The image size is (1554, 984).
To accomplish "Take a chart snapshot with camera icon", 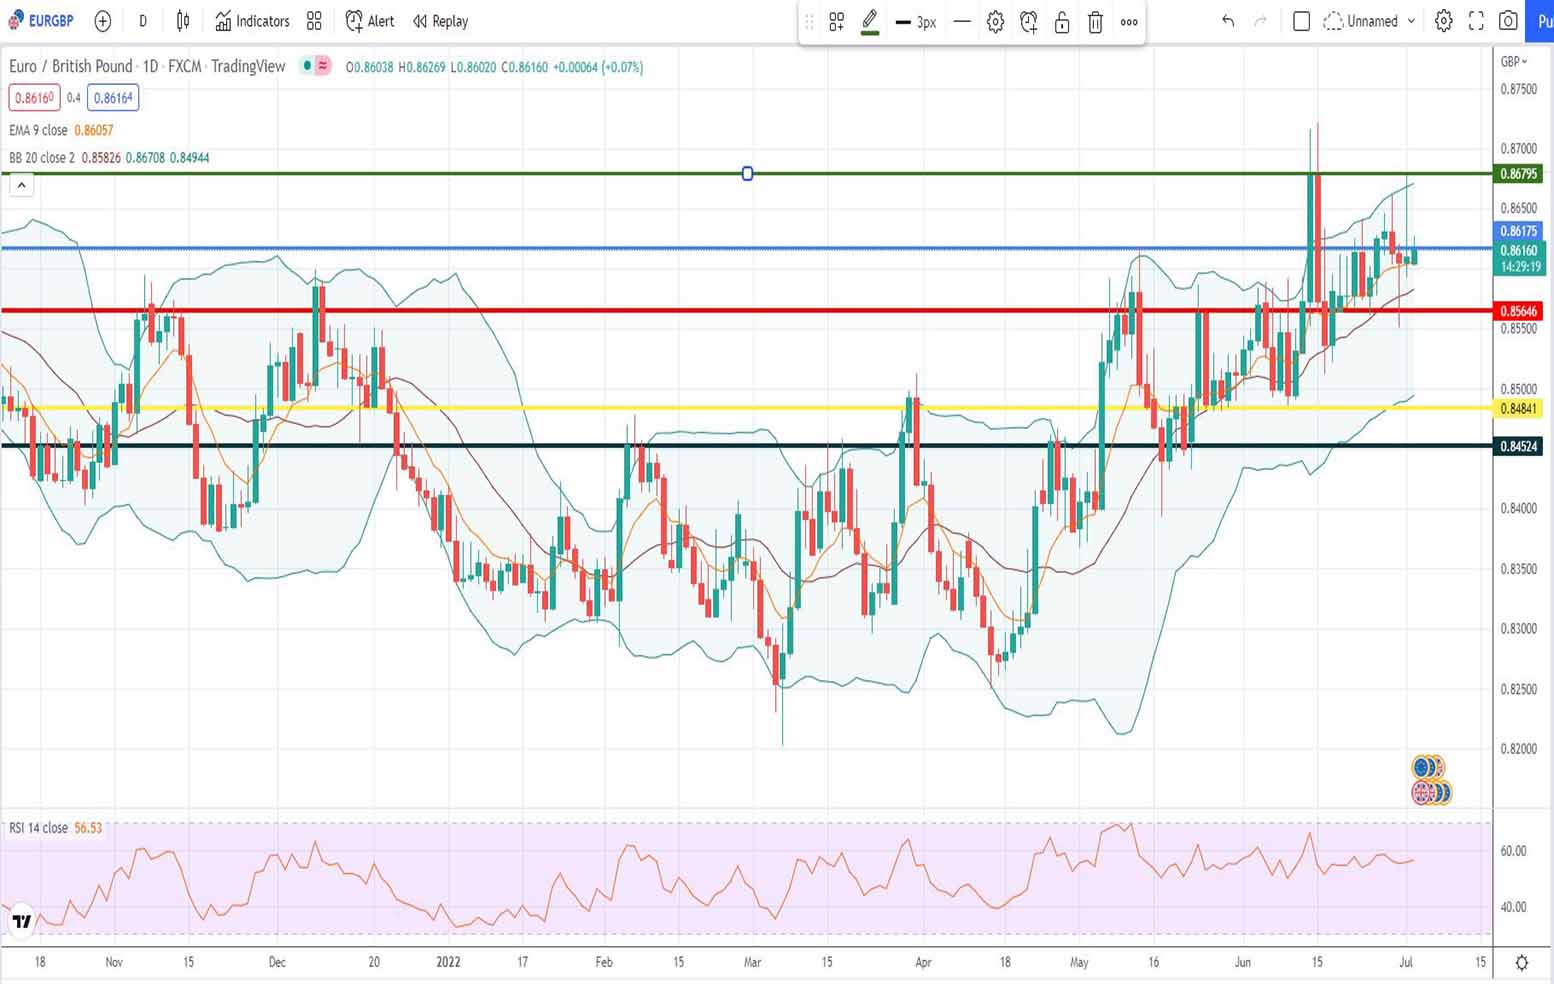I will click(1508, 21).
